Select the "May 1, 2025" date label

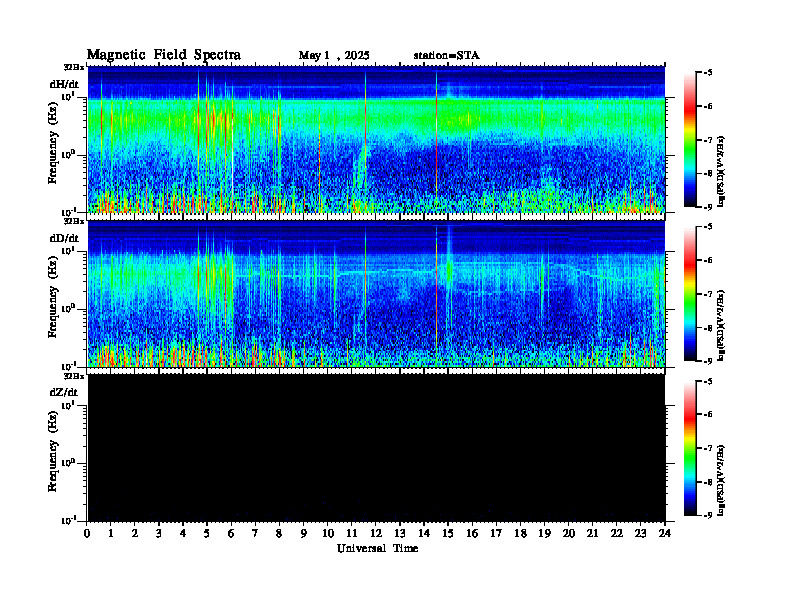334,56
